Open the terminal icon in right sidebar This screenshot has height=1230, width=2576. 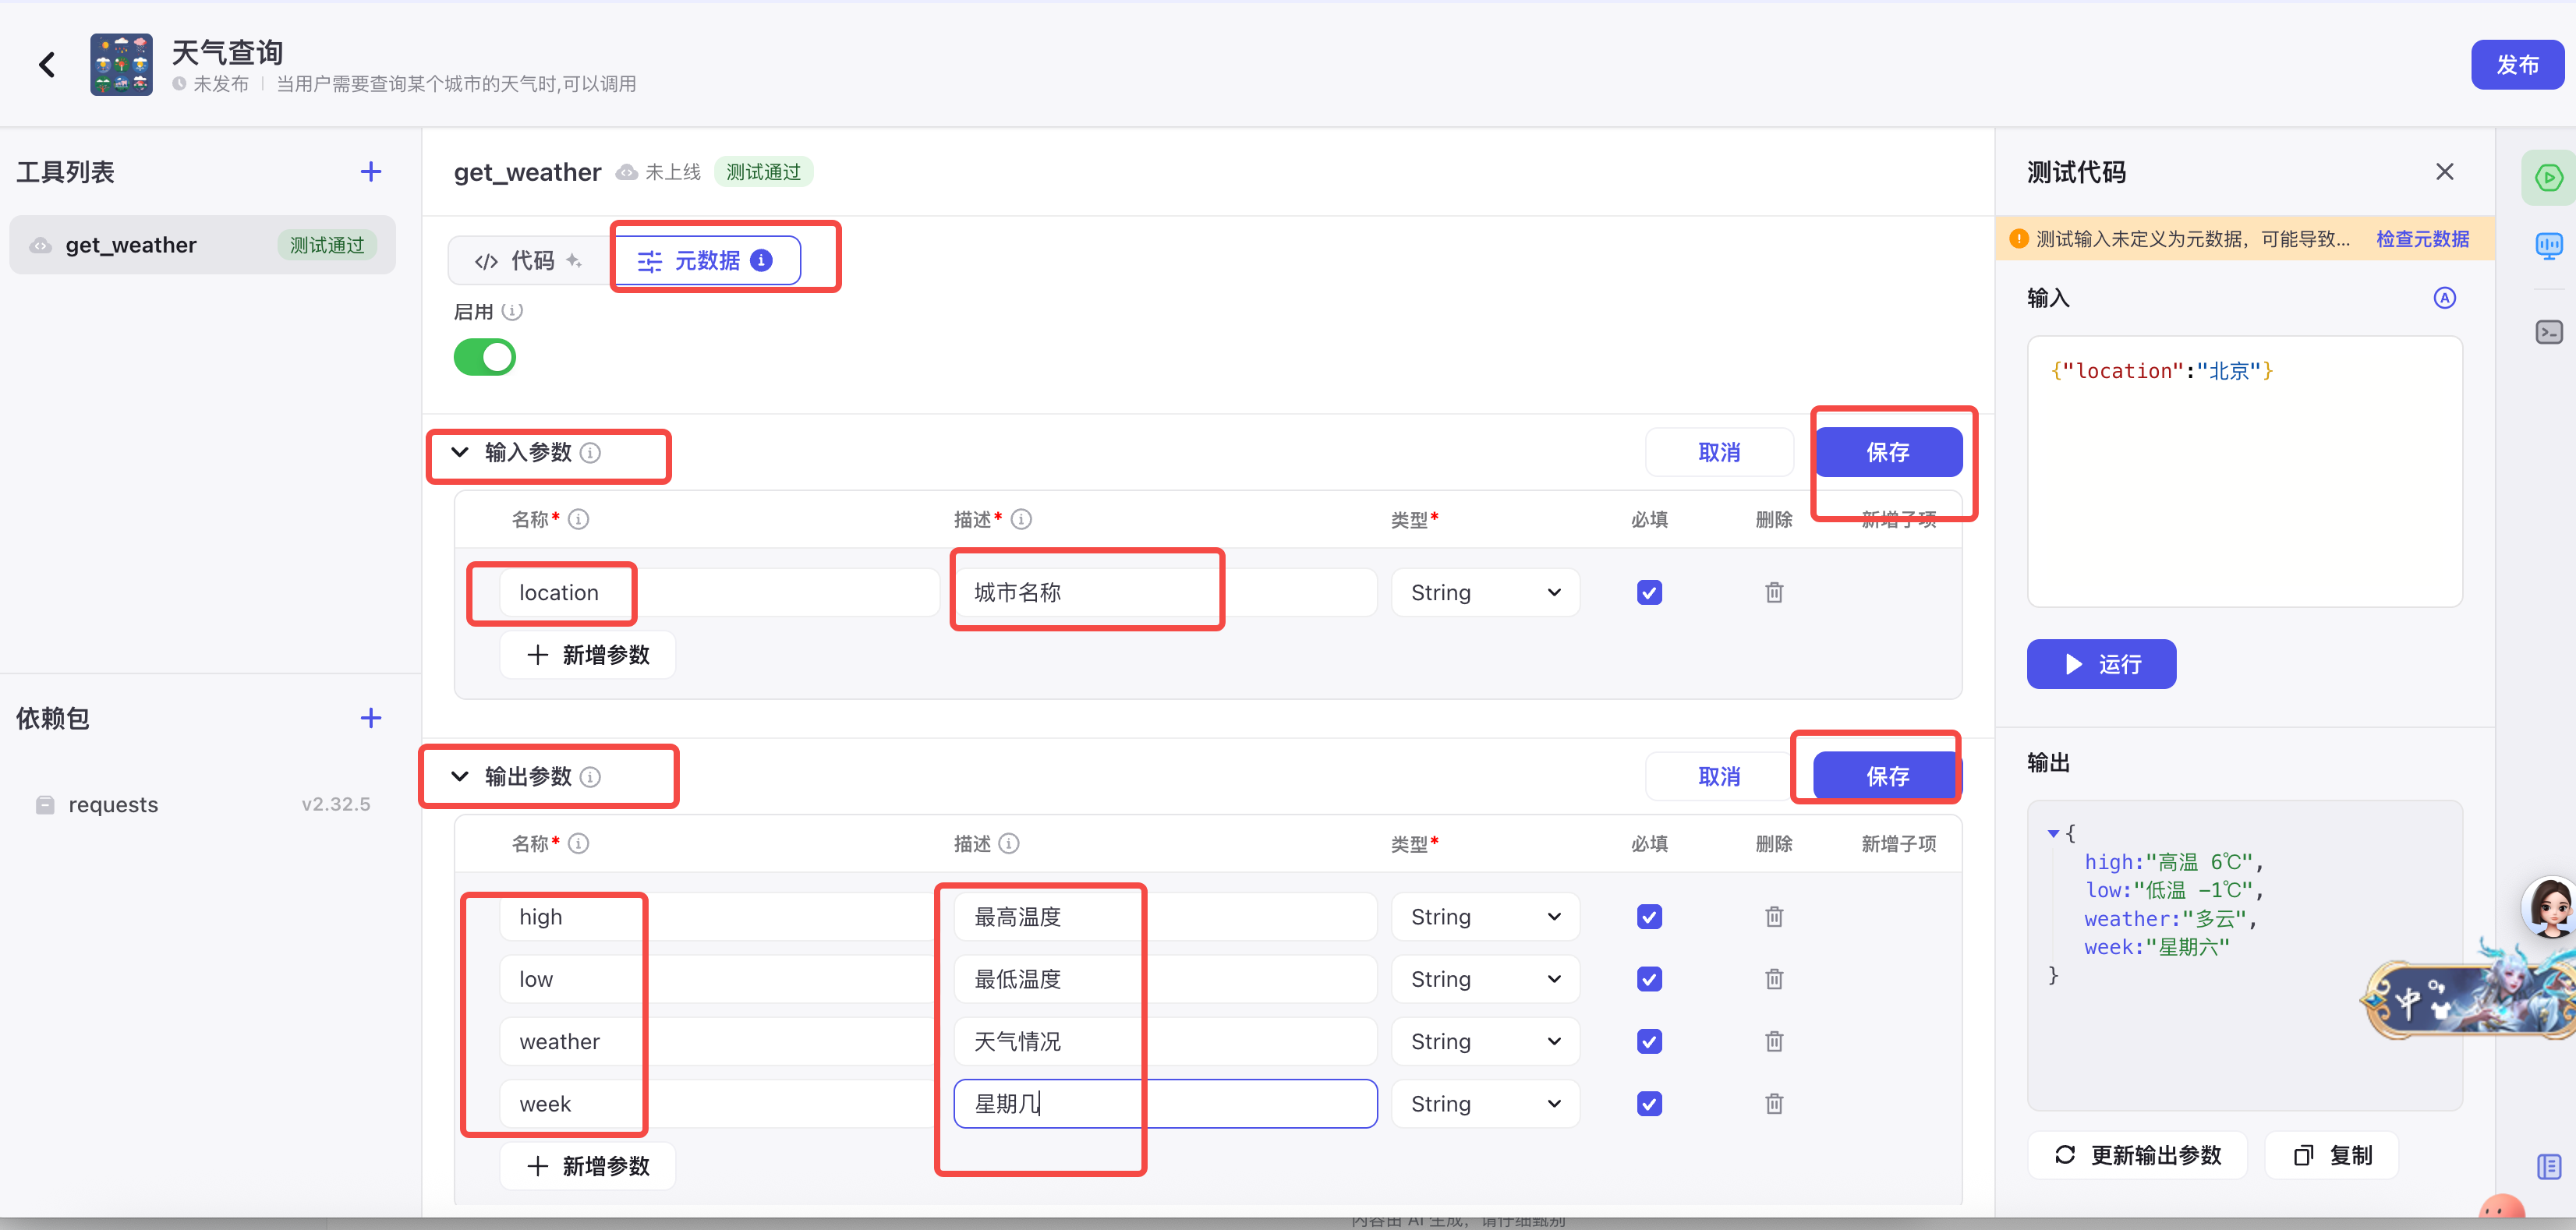click(2548, 332)
